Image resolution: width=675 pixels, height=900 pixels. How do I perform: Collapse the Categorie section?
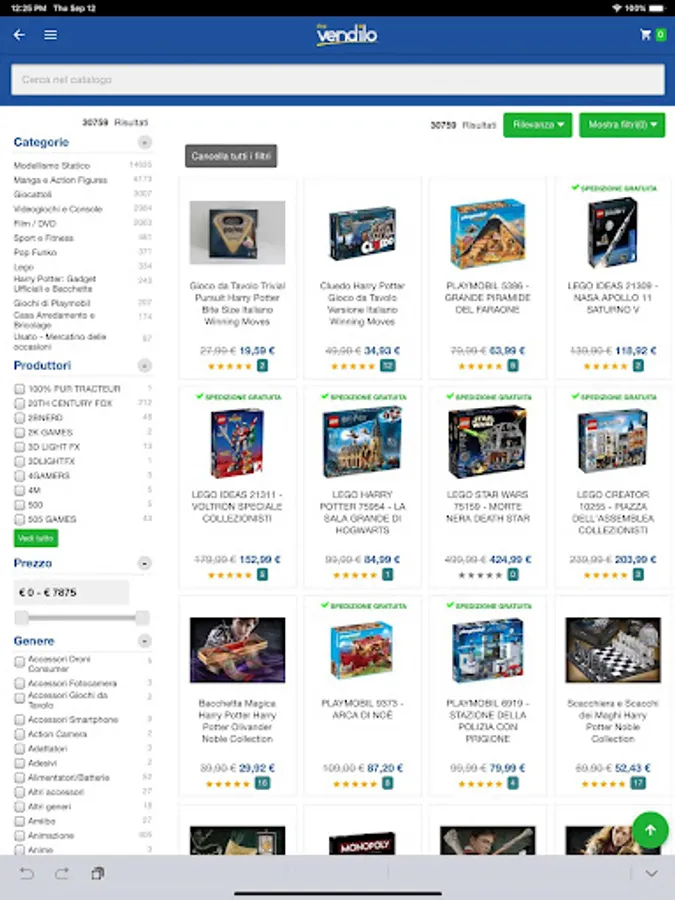pos(145,142)
